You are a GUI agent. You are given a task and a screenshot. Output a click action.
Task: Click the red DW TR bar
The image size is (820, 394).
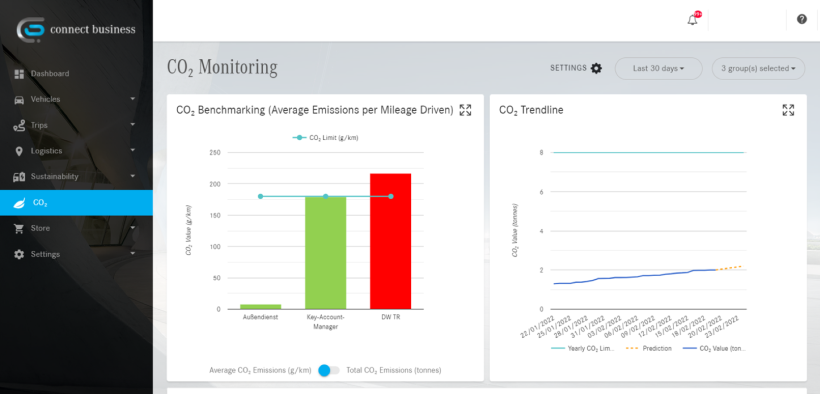click(x=391, y=241)
